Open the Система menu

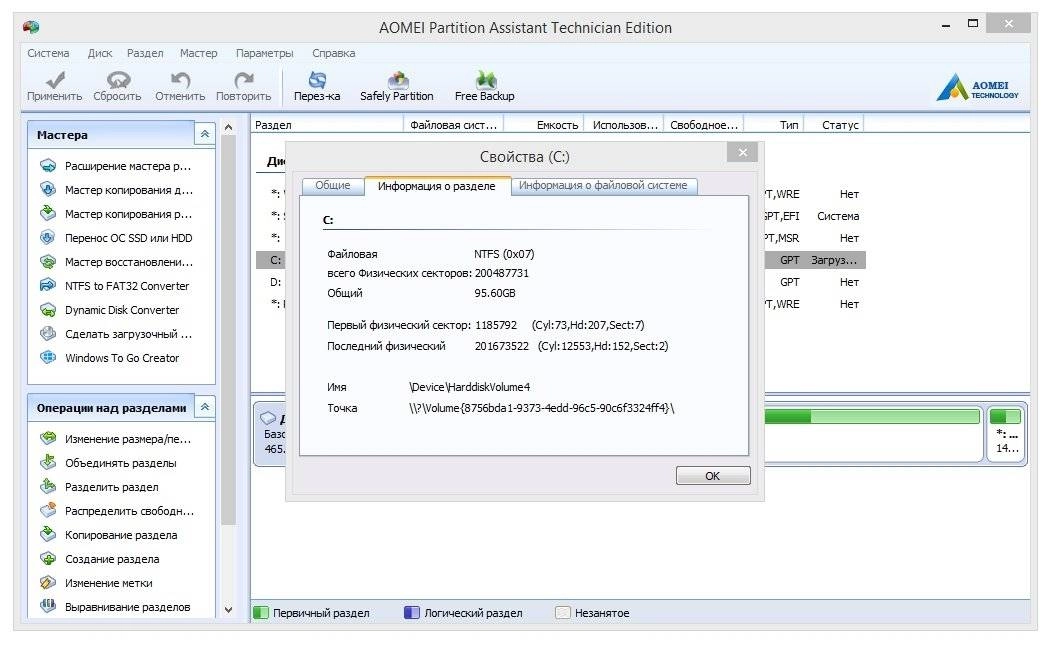click(48, 53)
